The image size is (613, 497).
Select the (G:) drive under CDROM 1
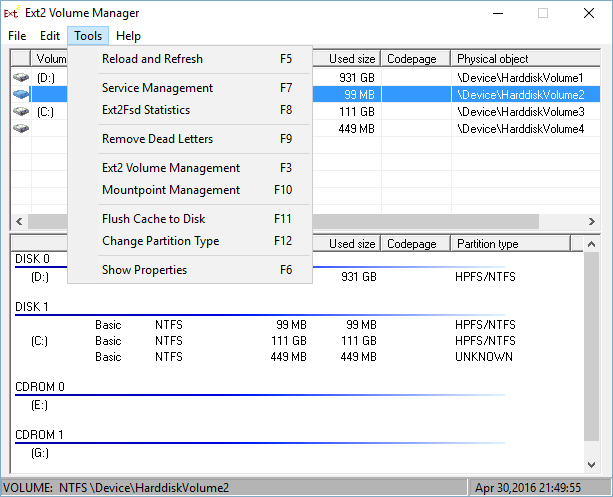tap(40, 453)
